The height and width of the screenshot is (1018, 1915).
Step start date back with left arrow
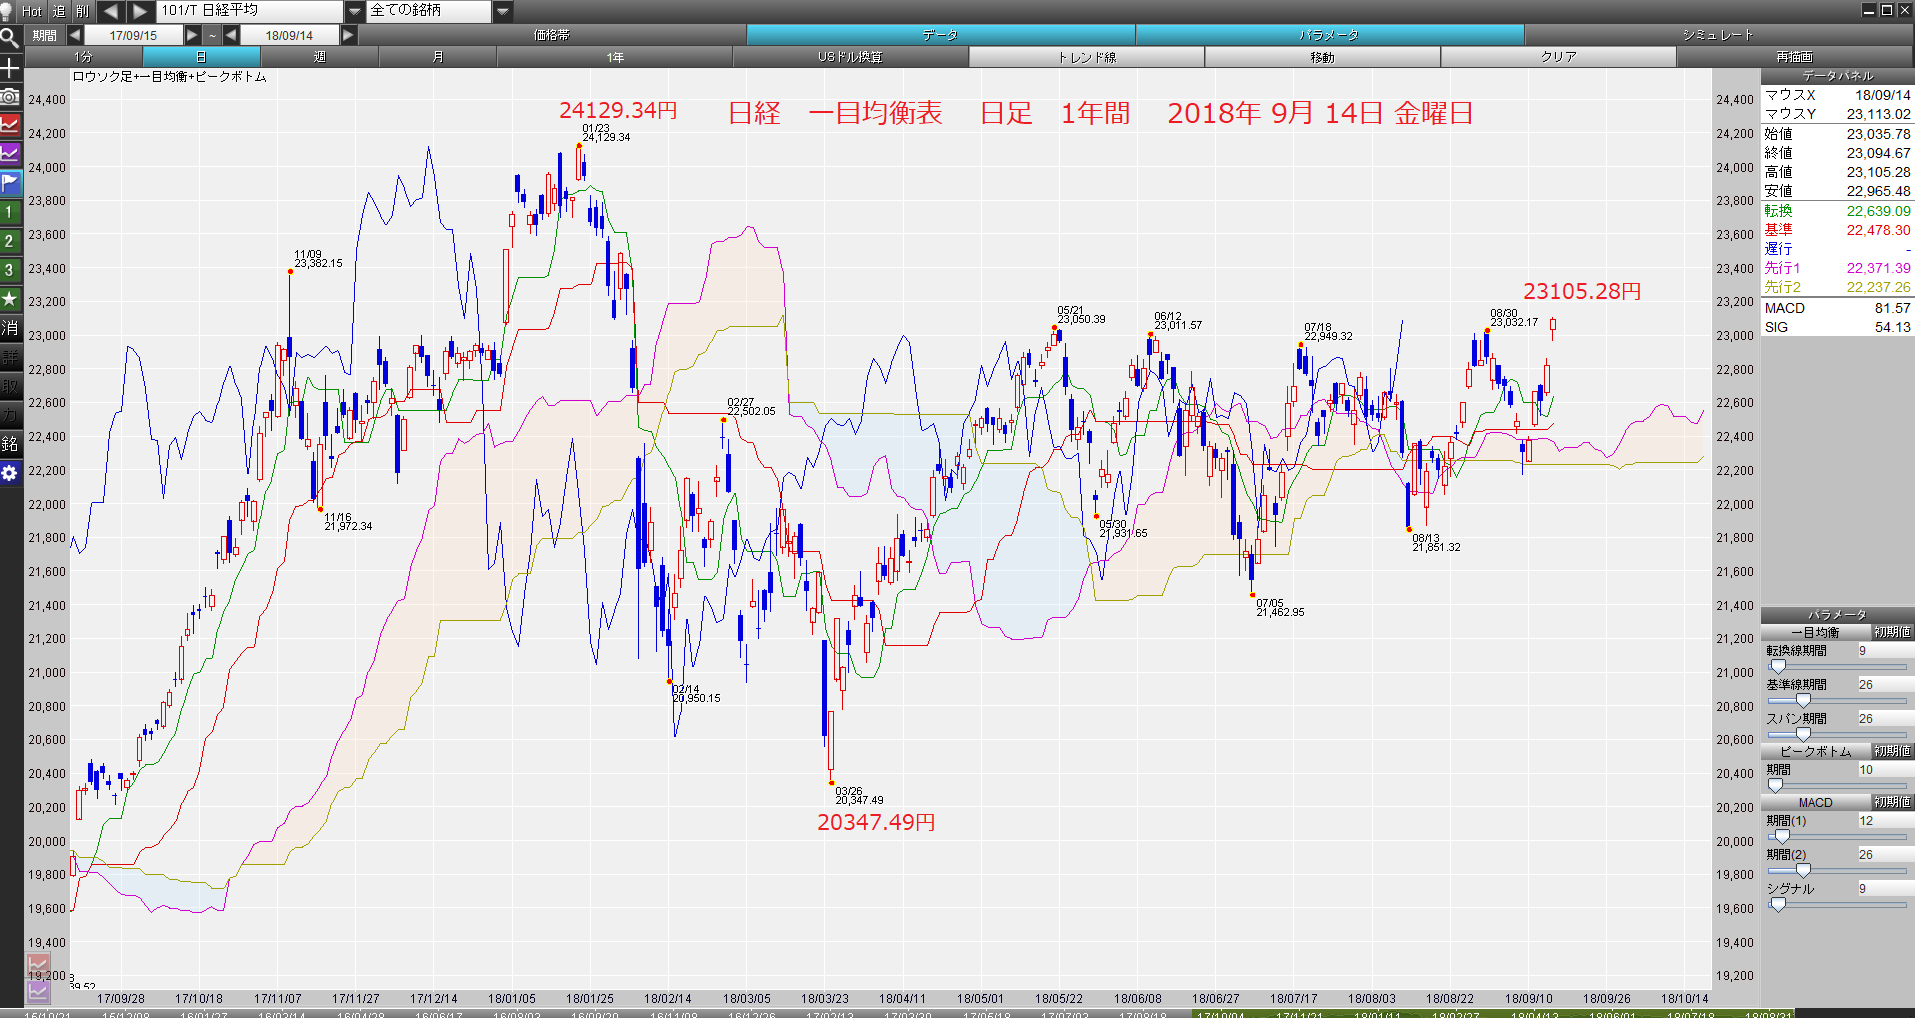click(x=75, y=35)
